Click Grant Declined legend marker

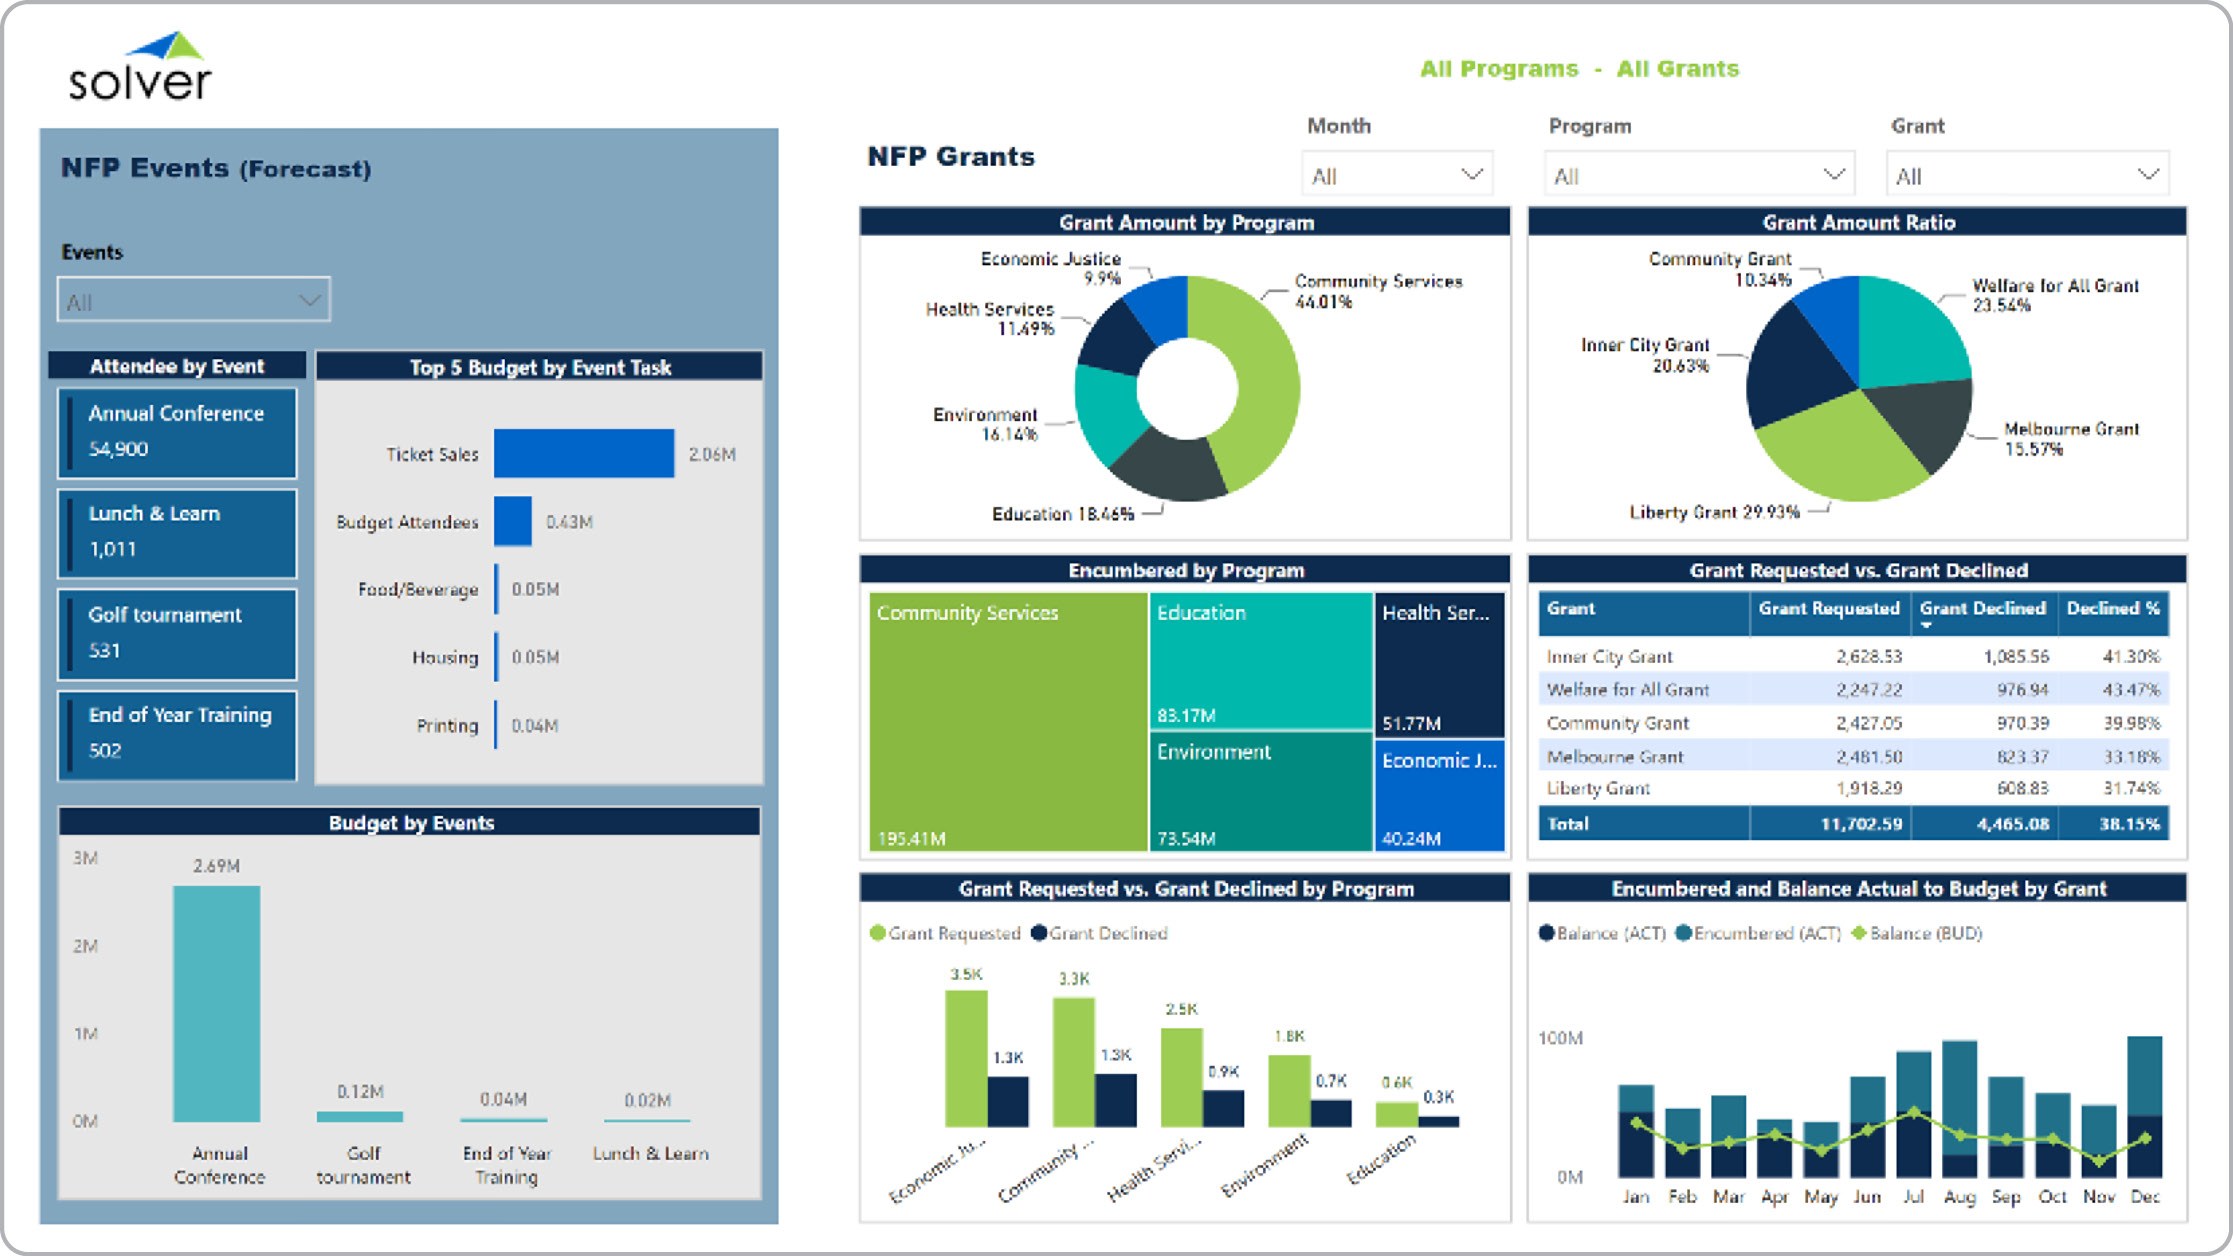pos(1039,933)
